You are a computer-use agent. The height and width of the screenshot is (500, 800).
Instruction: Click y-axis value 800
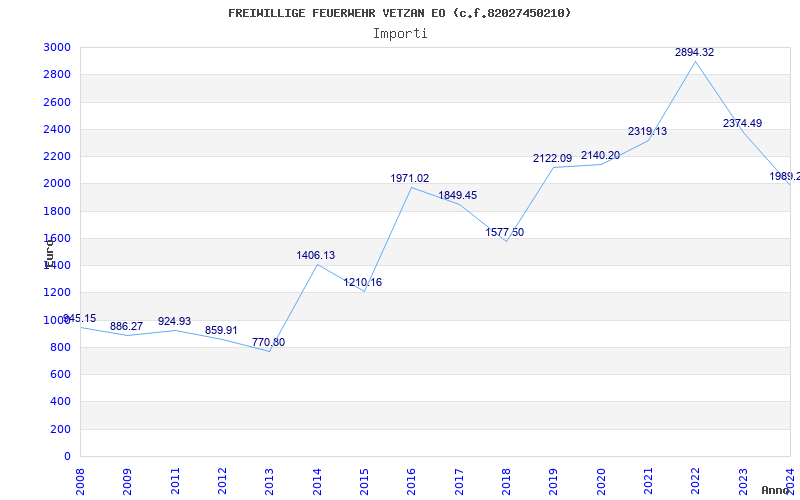(61, 347)
